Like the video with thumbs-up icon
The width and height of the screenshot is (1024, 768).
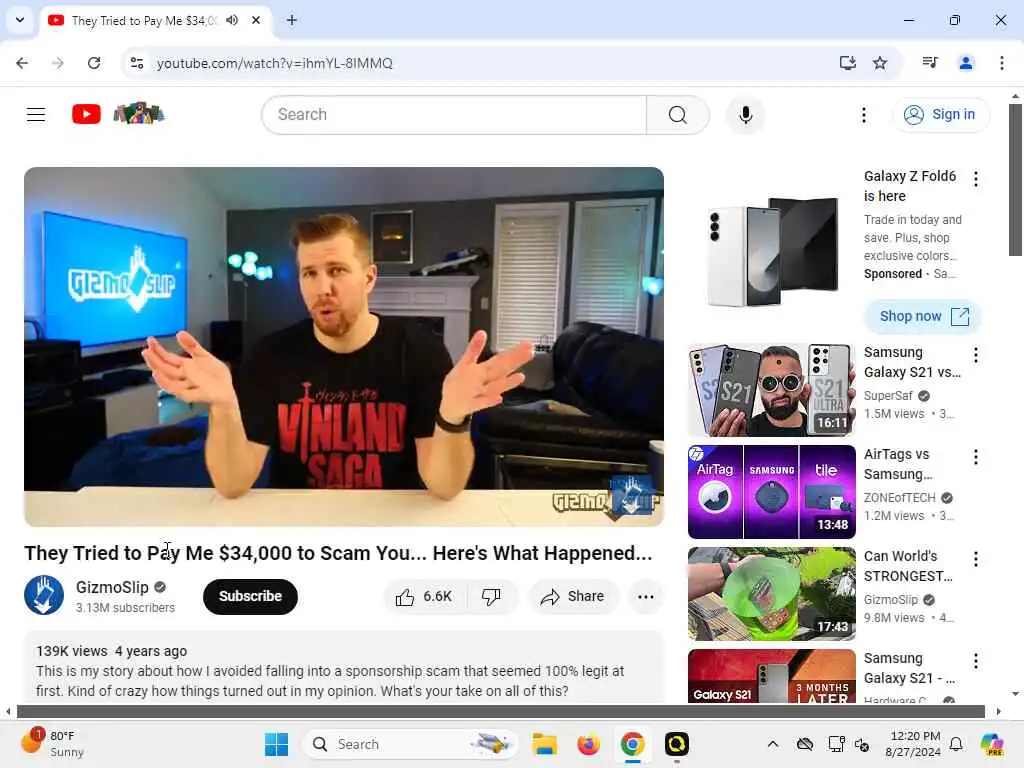pos(424,596)
